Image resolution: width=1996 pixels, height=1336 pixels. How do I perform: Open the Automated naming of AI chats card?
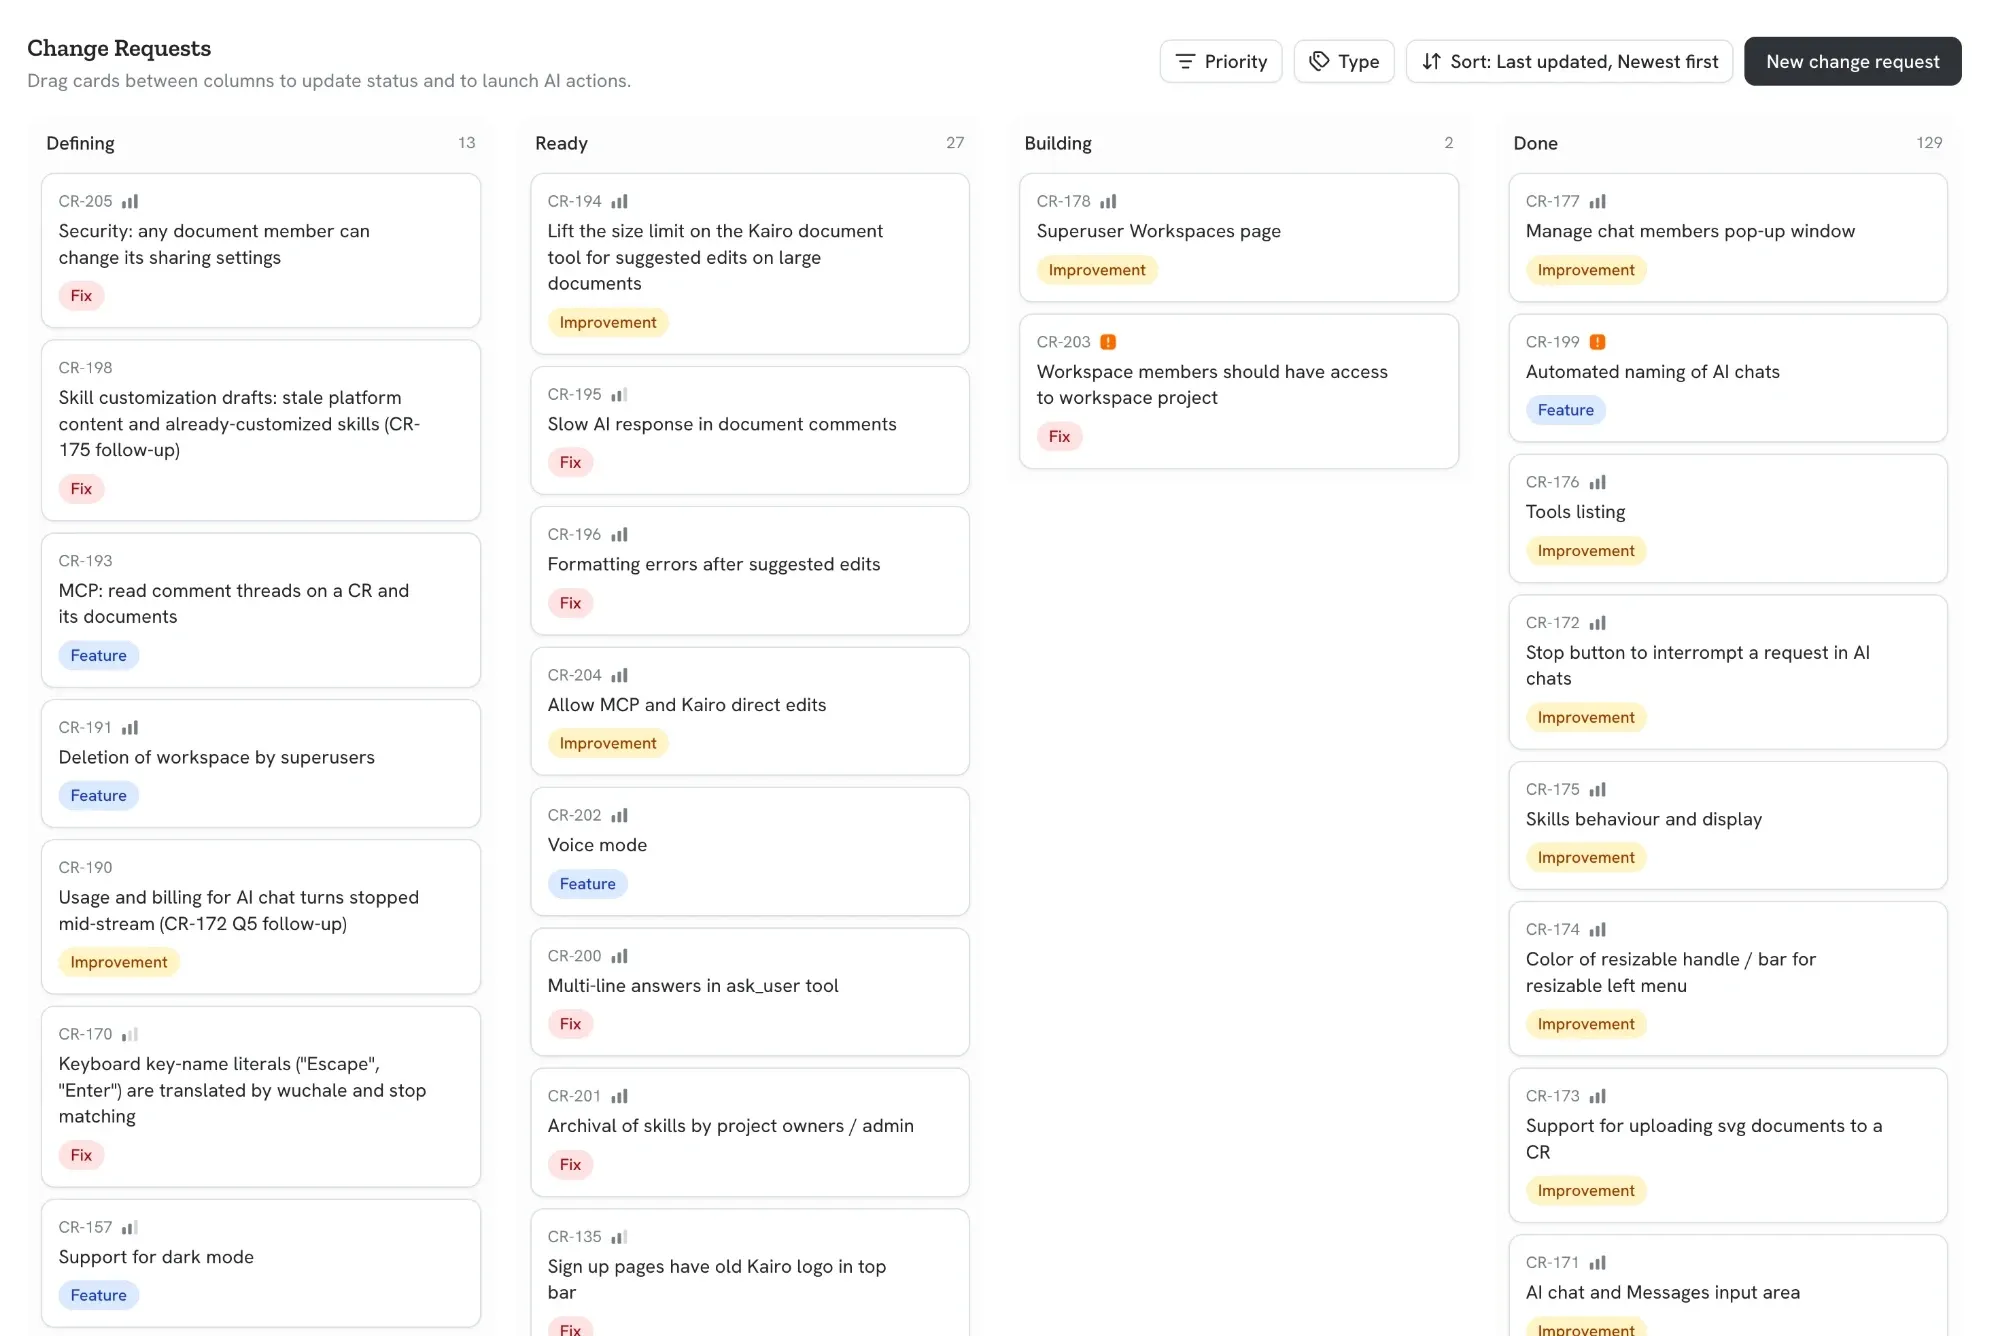point(1727,378)
